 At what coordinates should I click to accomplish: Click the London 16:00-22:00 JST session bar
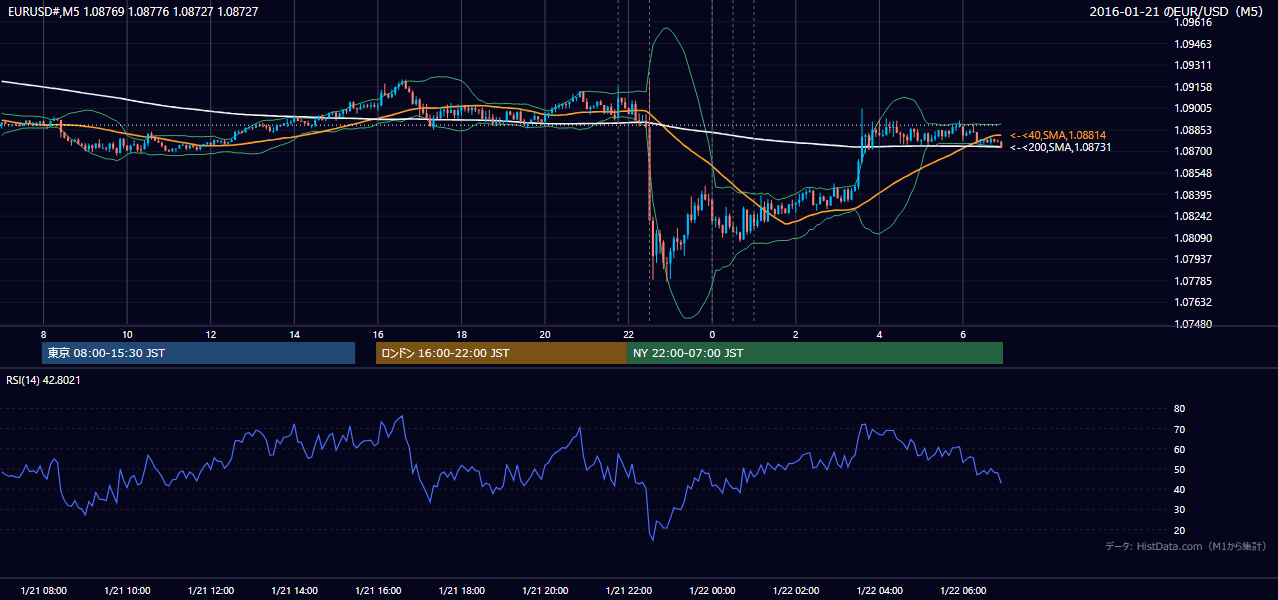tap(501, 353)
